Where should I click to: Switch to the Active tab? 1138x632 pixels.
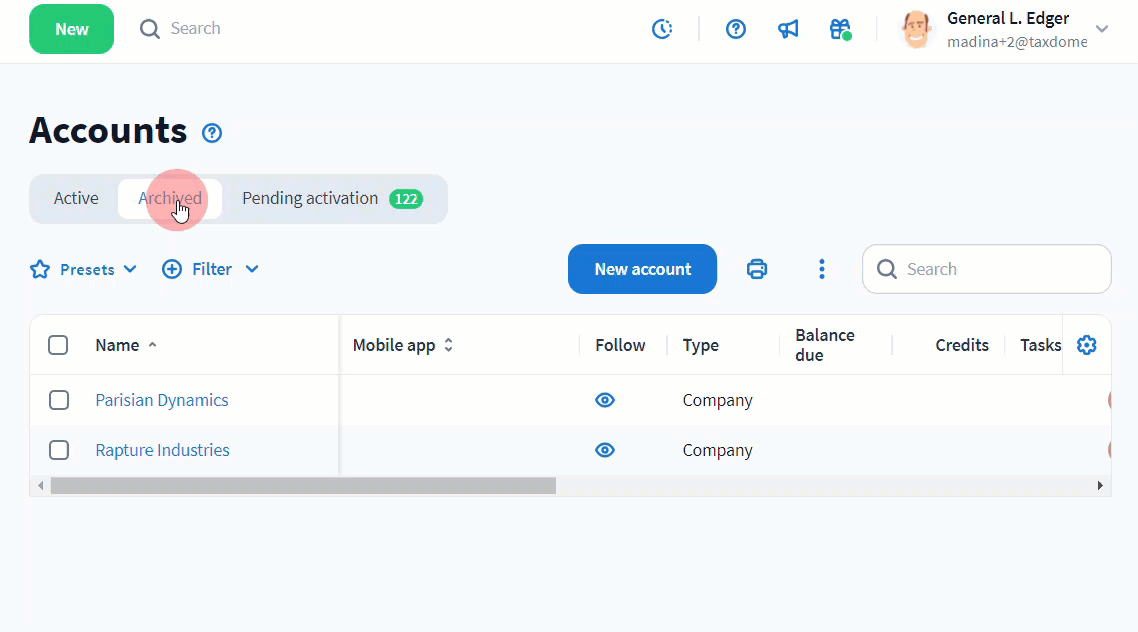[x=76, y=198]
